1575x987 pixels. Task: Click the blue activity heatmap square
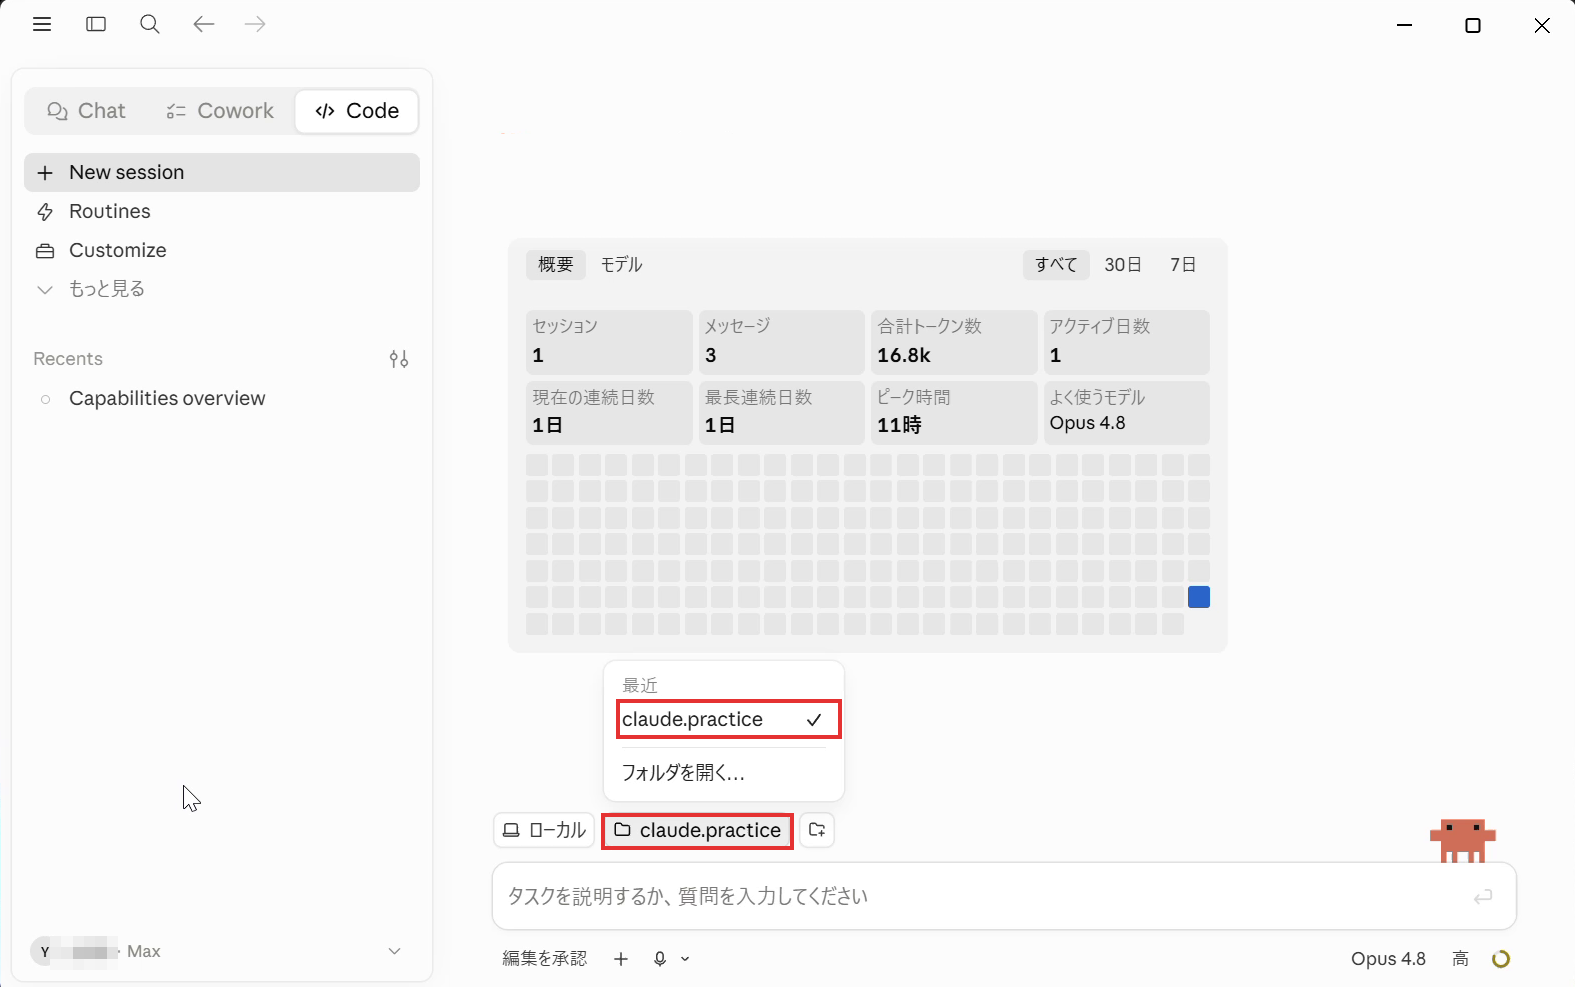(x=1199, y=597)
